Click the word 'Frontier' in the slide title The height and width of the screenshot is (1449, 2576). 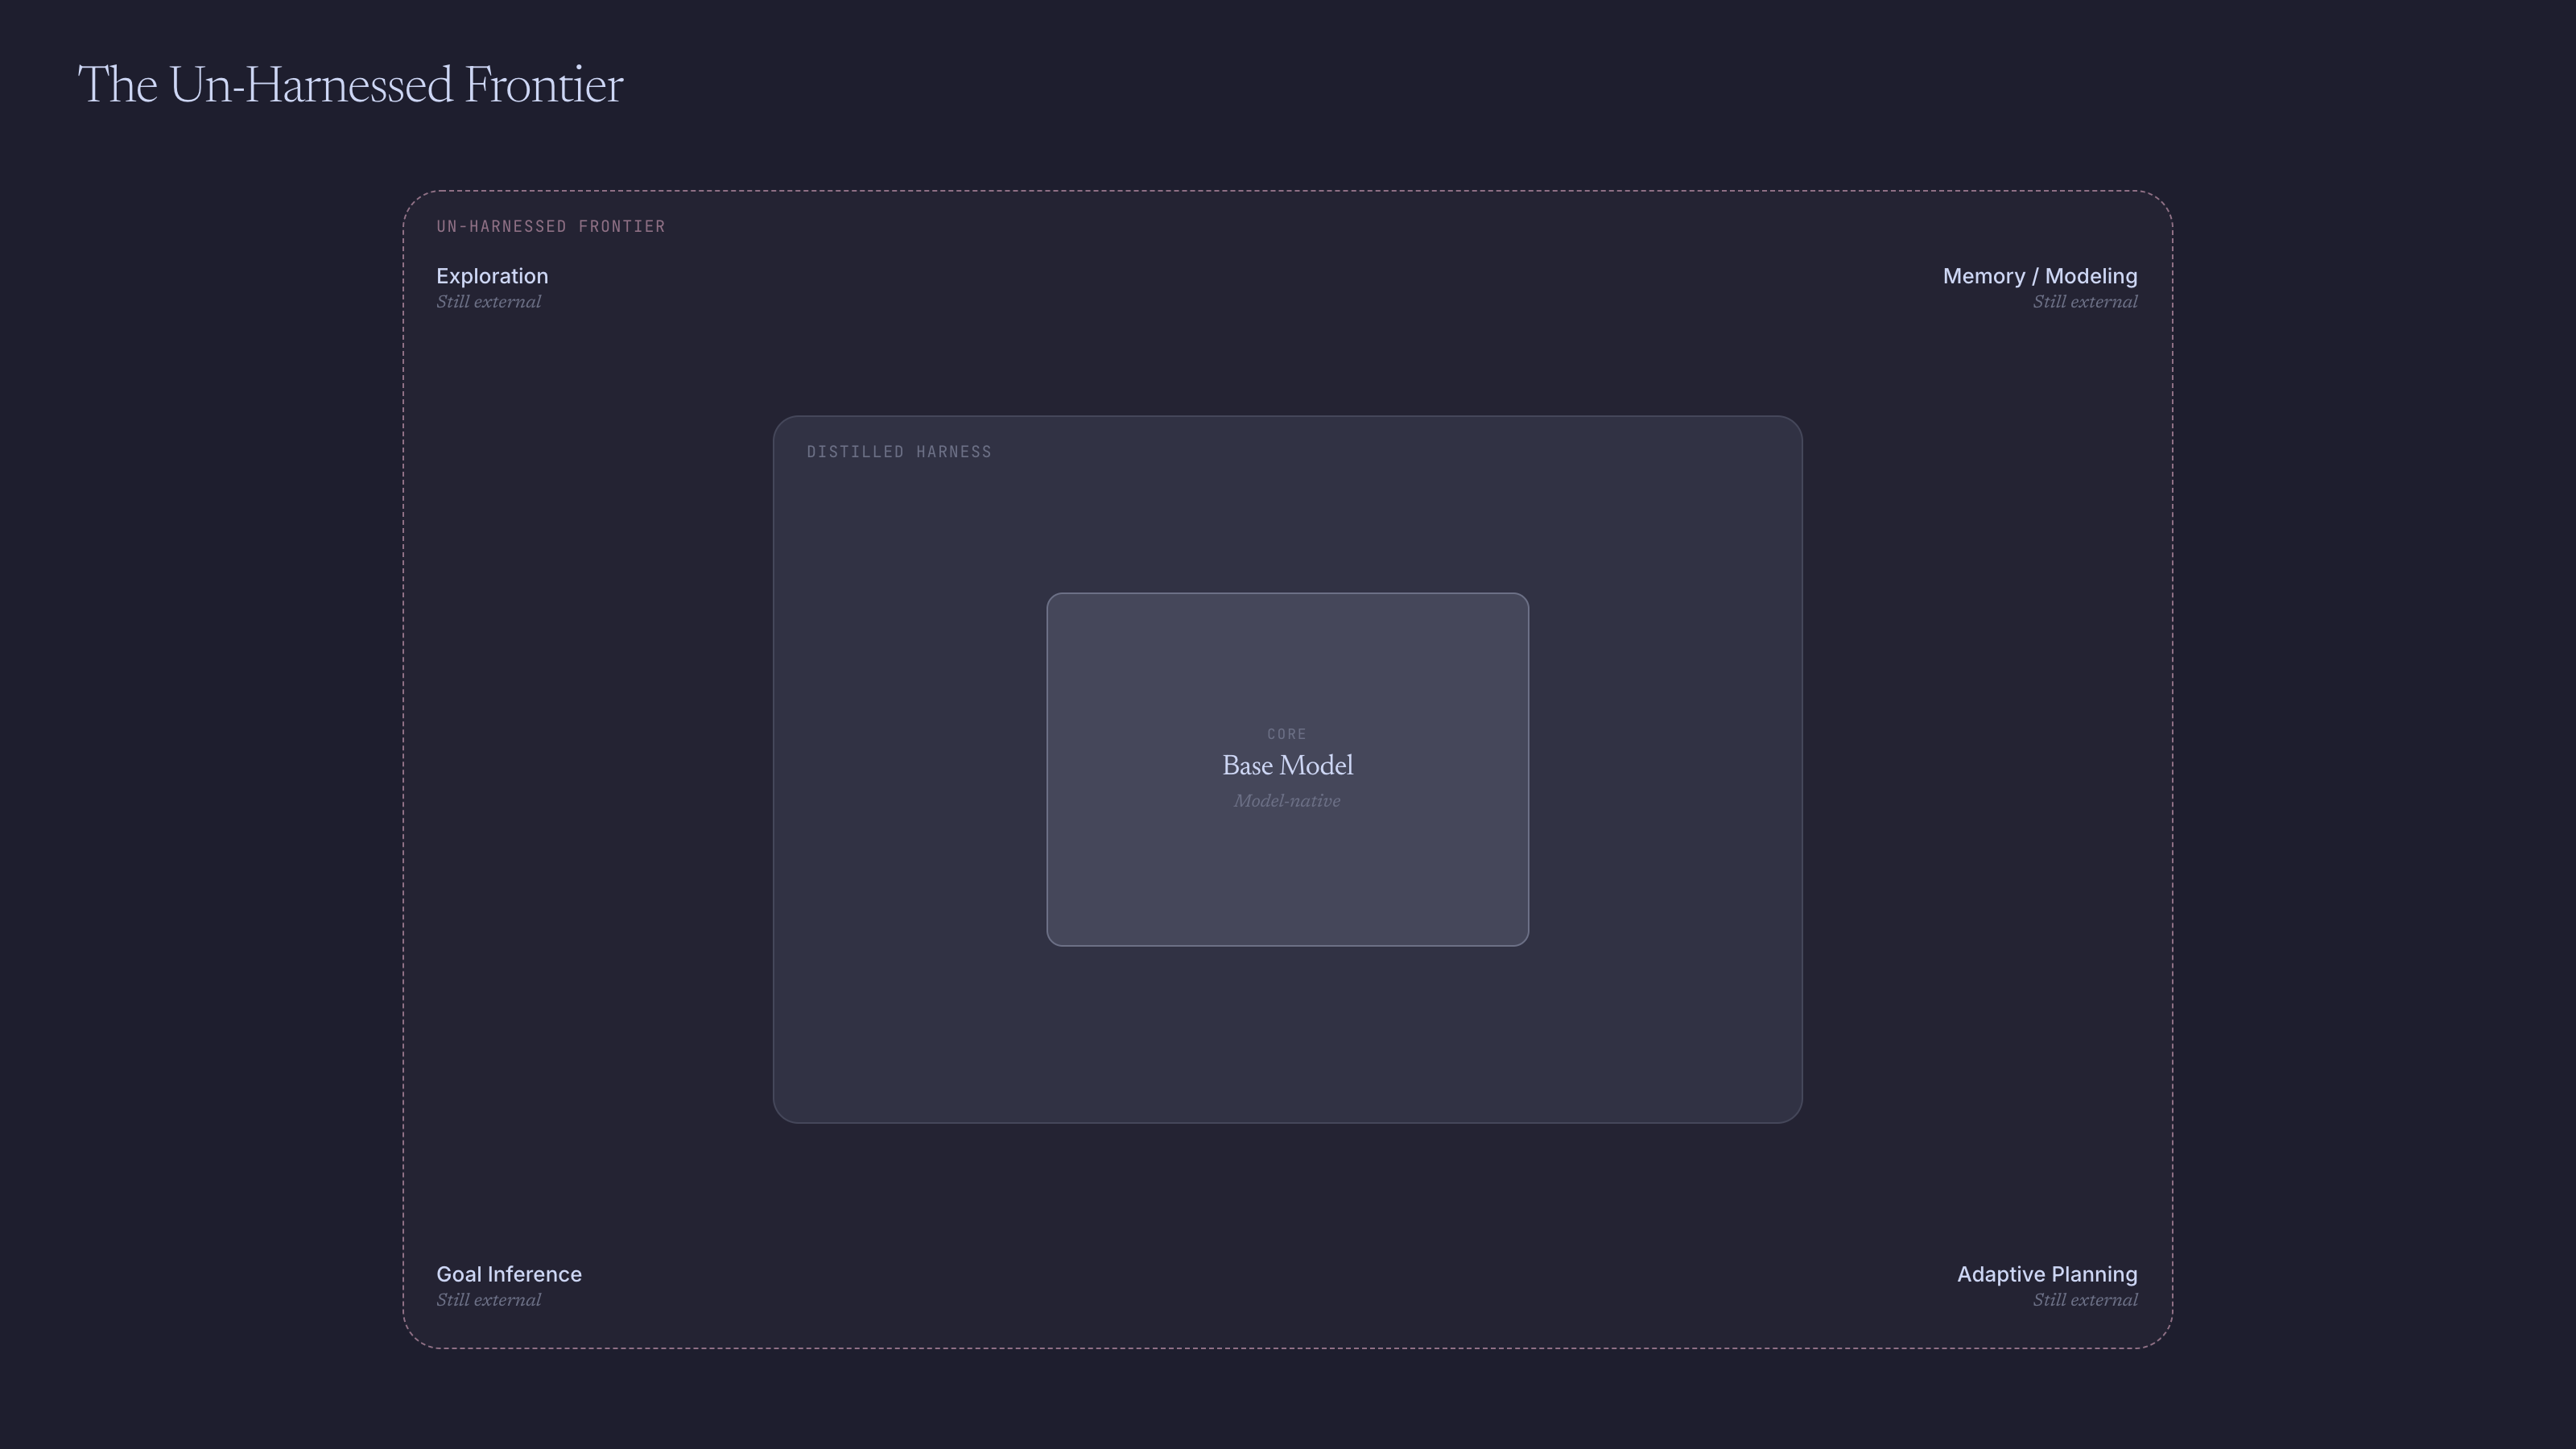[x=543, y=86]
